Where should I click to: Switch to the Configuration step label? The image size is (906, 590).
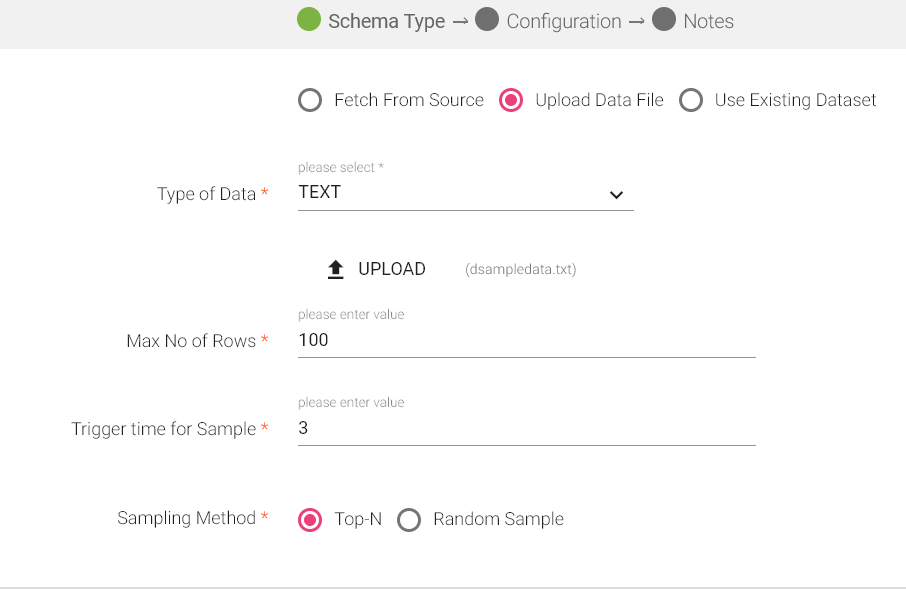(563, 21)
